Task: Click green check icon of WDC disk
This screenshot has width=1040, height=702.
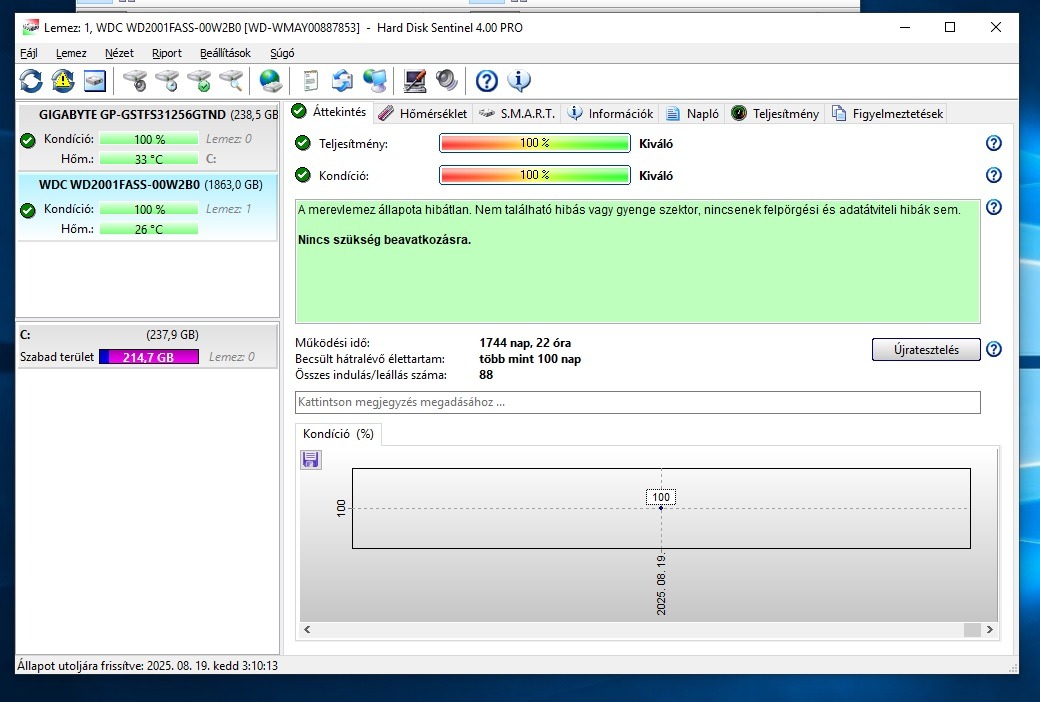Action: point(28,210)
